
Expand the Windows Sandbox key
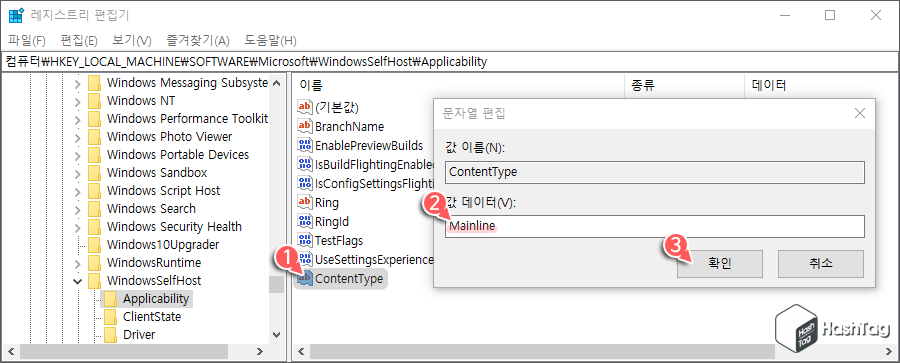(x=77, y=173)
